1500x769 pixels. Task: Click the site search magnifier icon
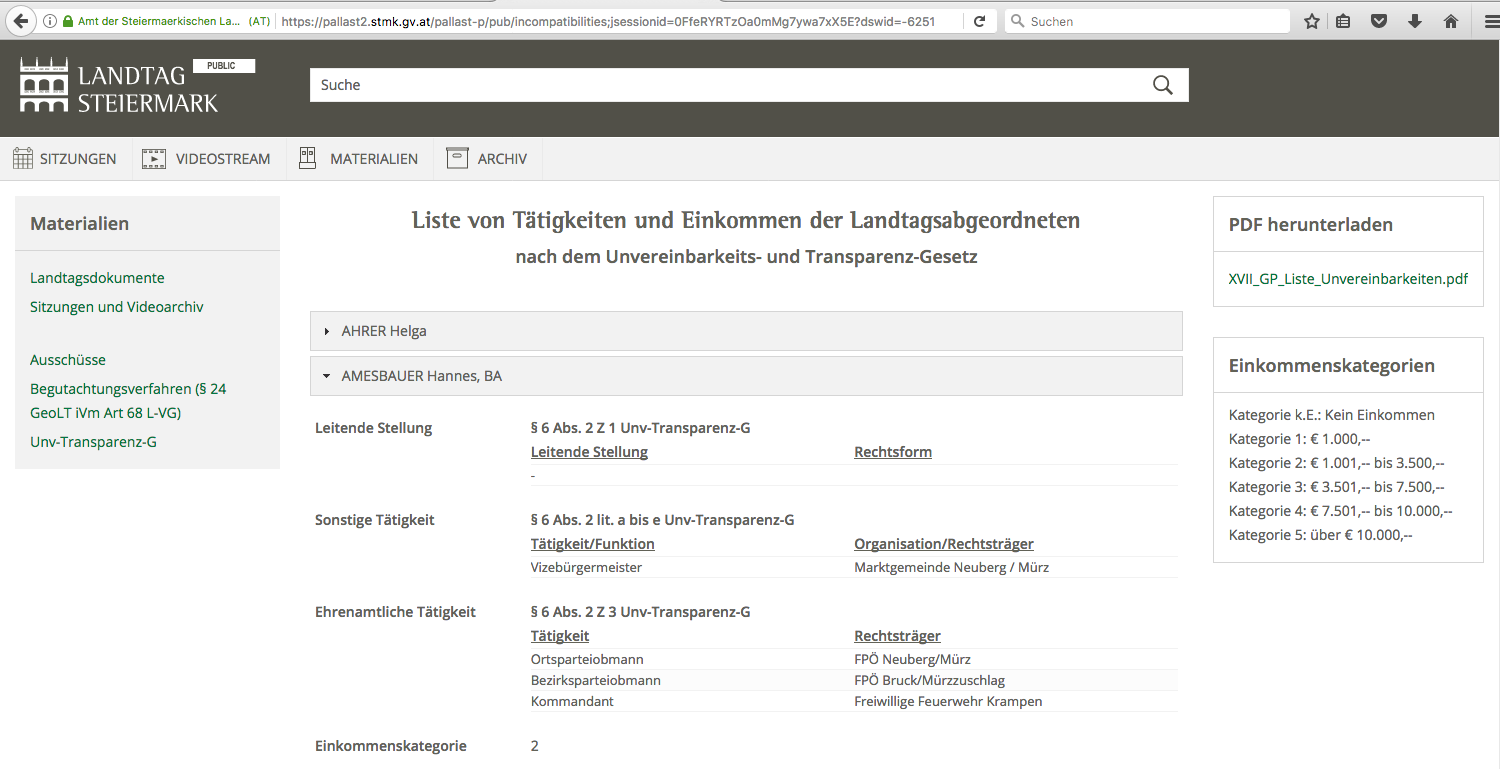1162,85
